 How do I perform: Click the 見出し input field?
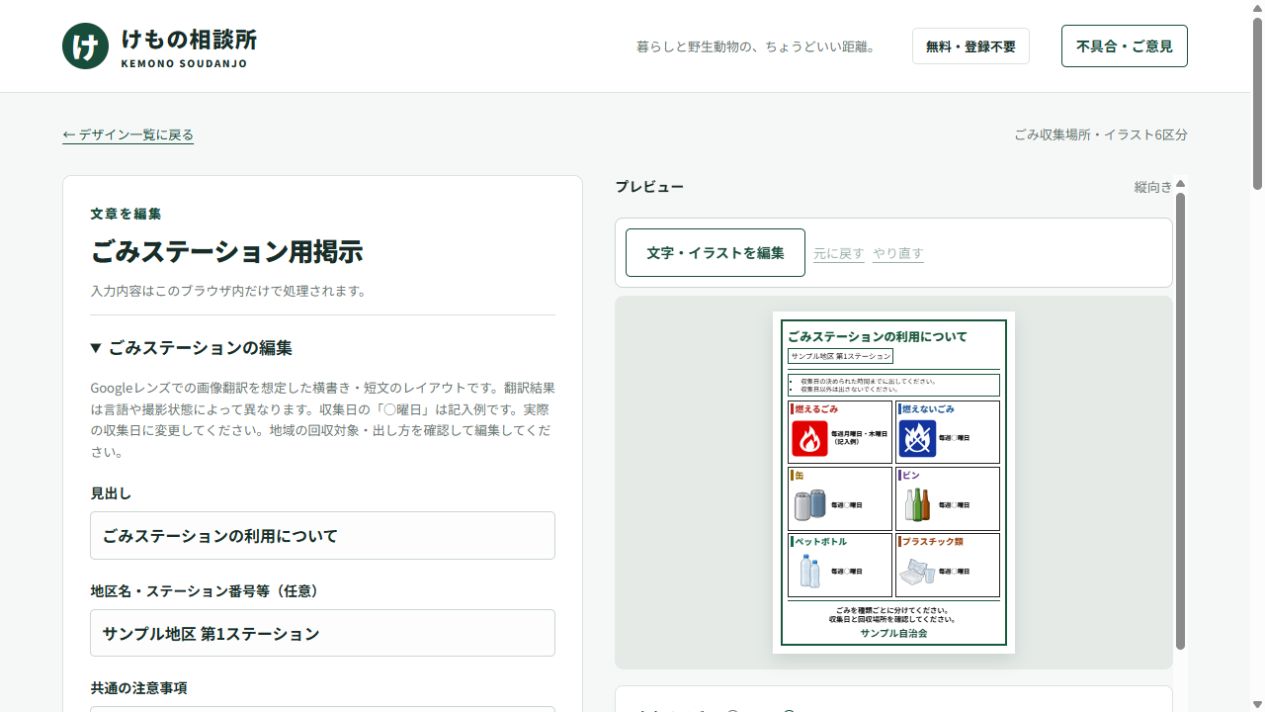(x=322, y=536)
